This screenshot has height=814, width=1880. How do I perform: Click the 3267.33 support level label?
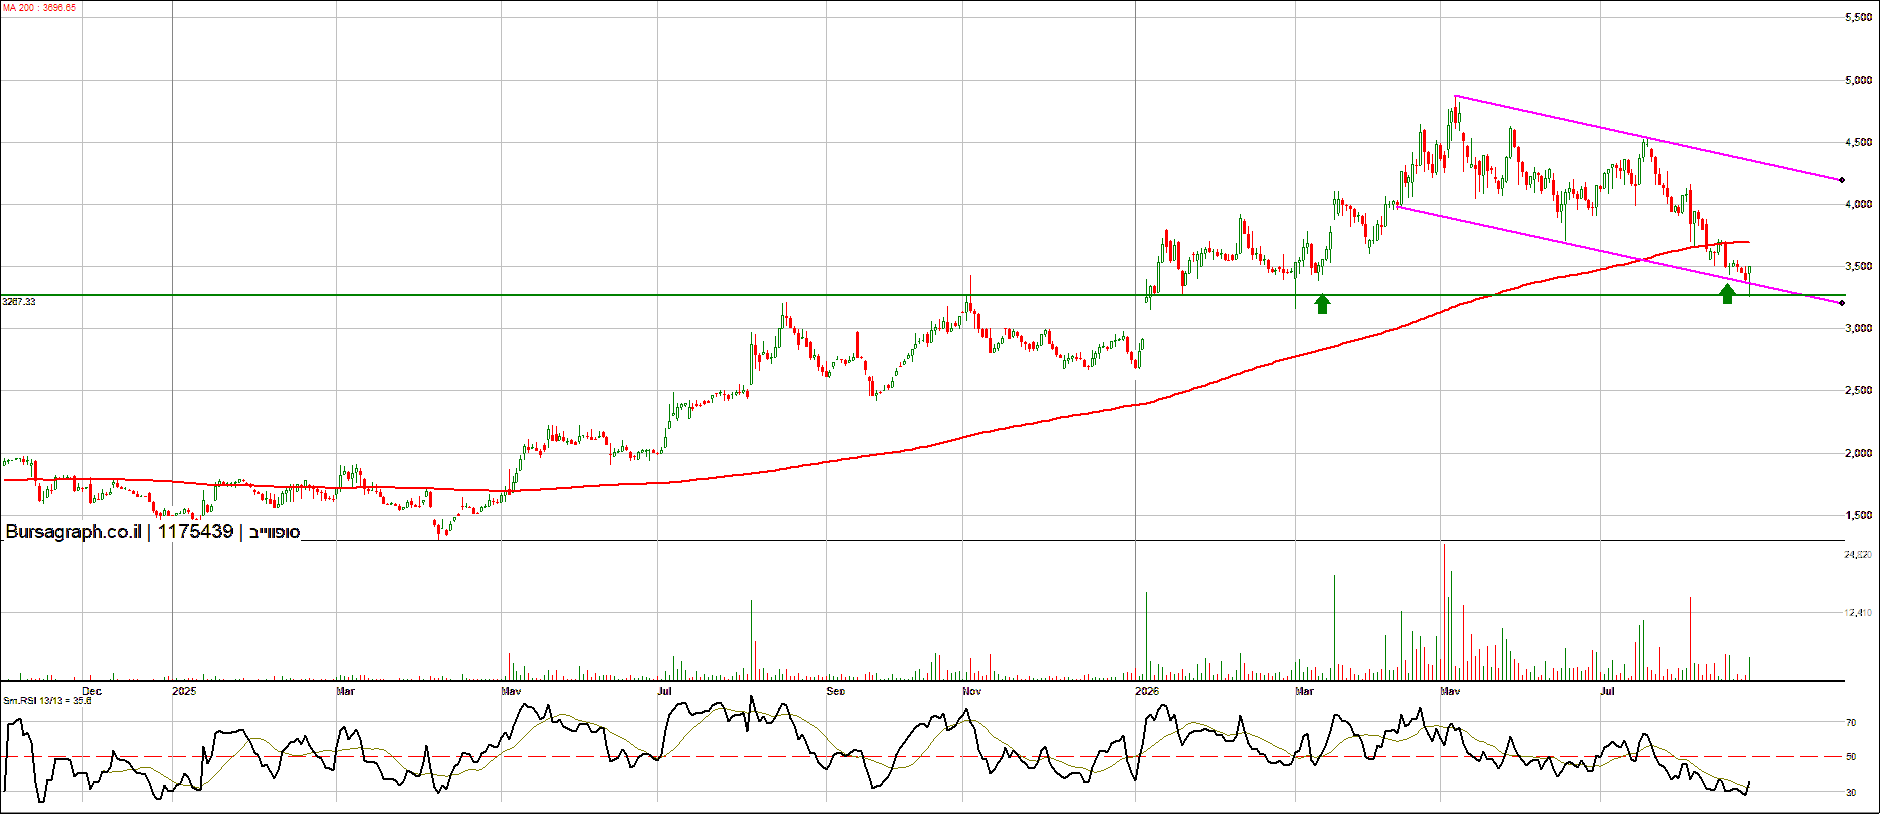click(x=19, y=301)
